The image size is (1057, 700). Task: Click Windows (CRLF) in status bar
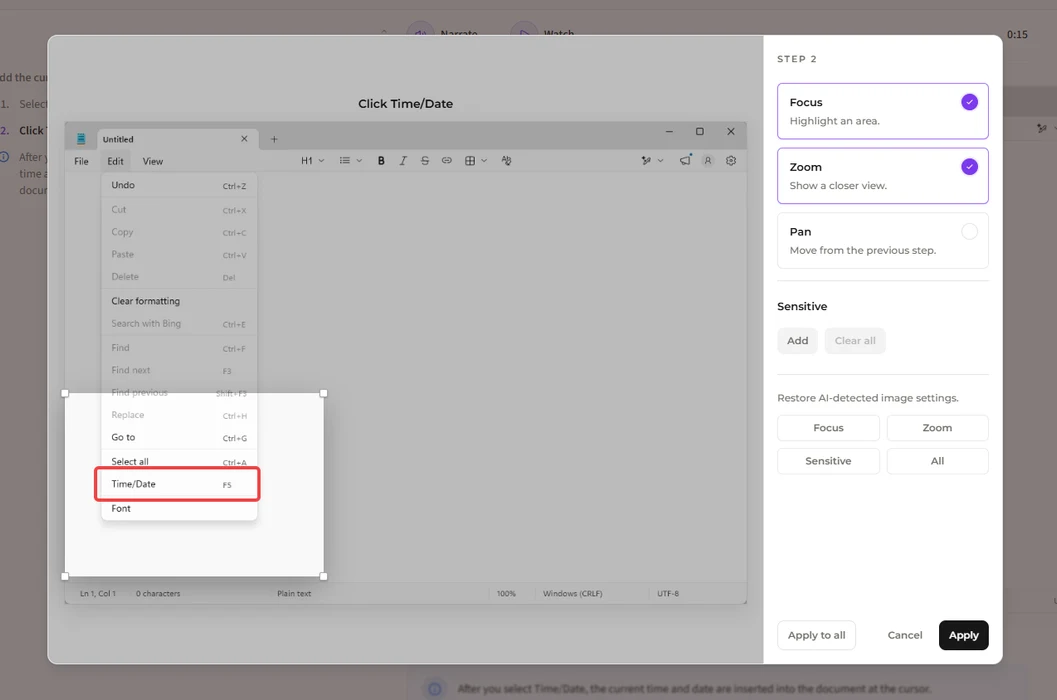(572, 593)
